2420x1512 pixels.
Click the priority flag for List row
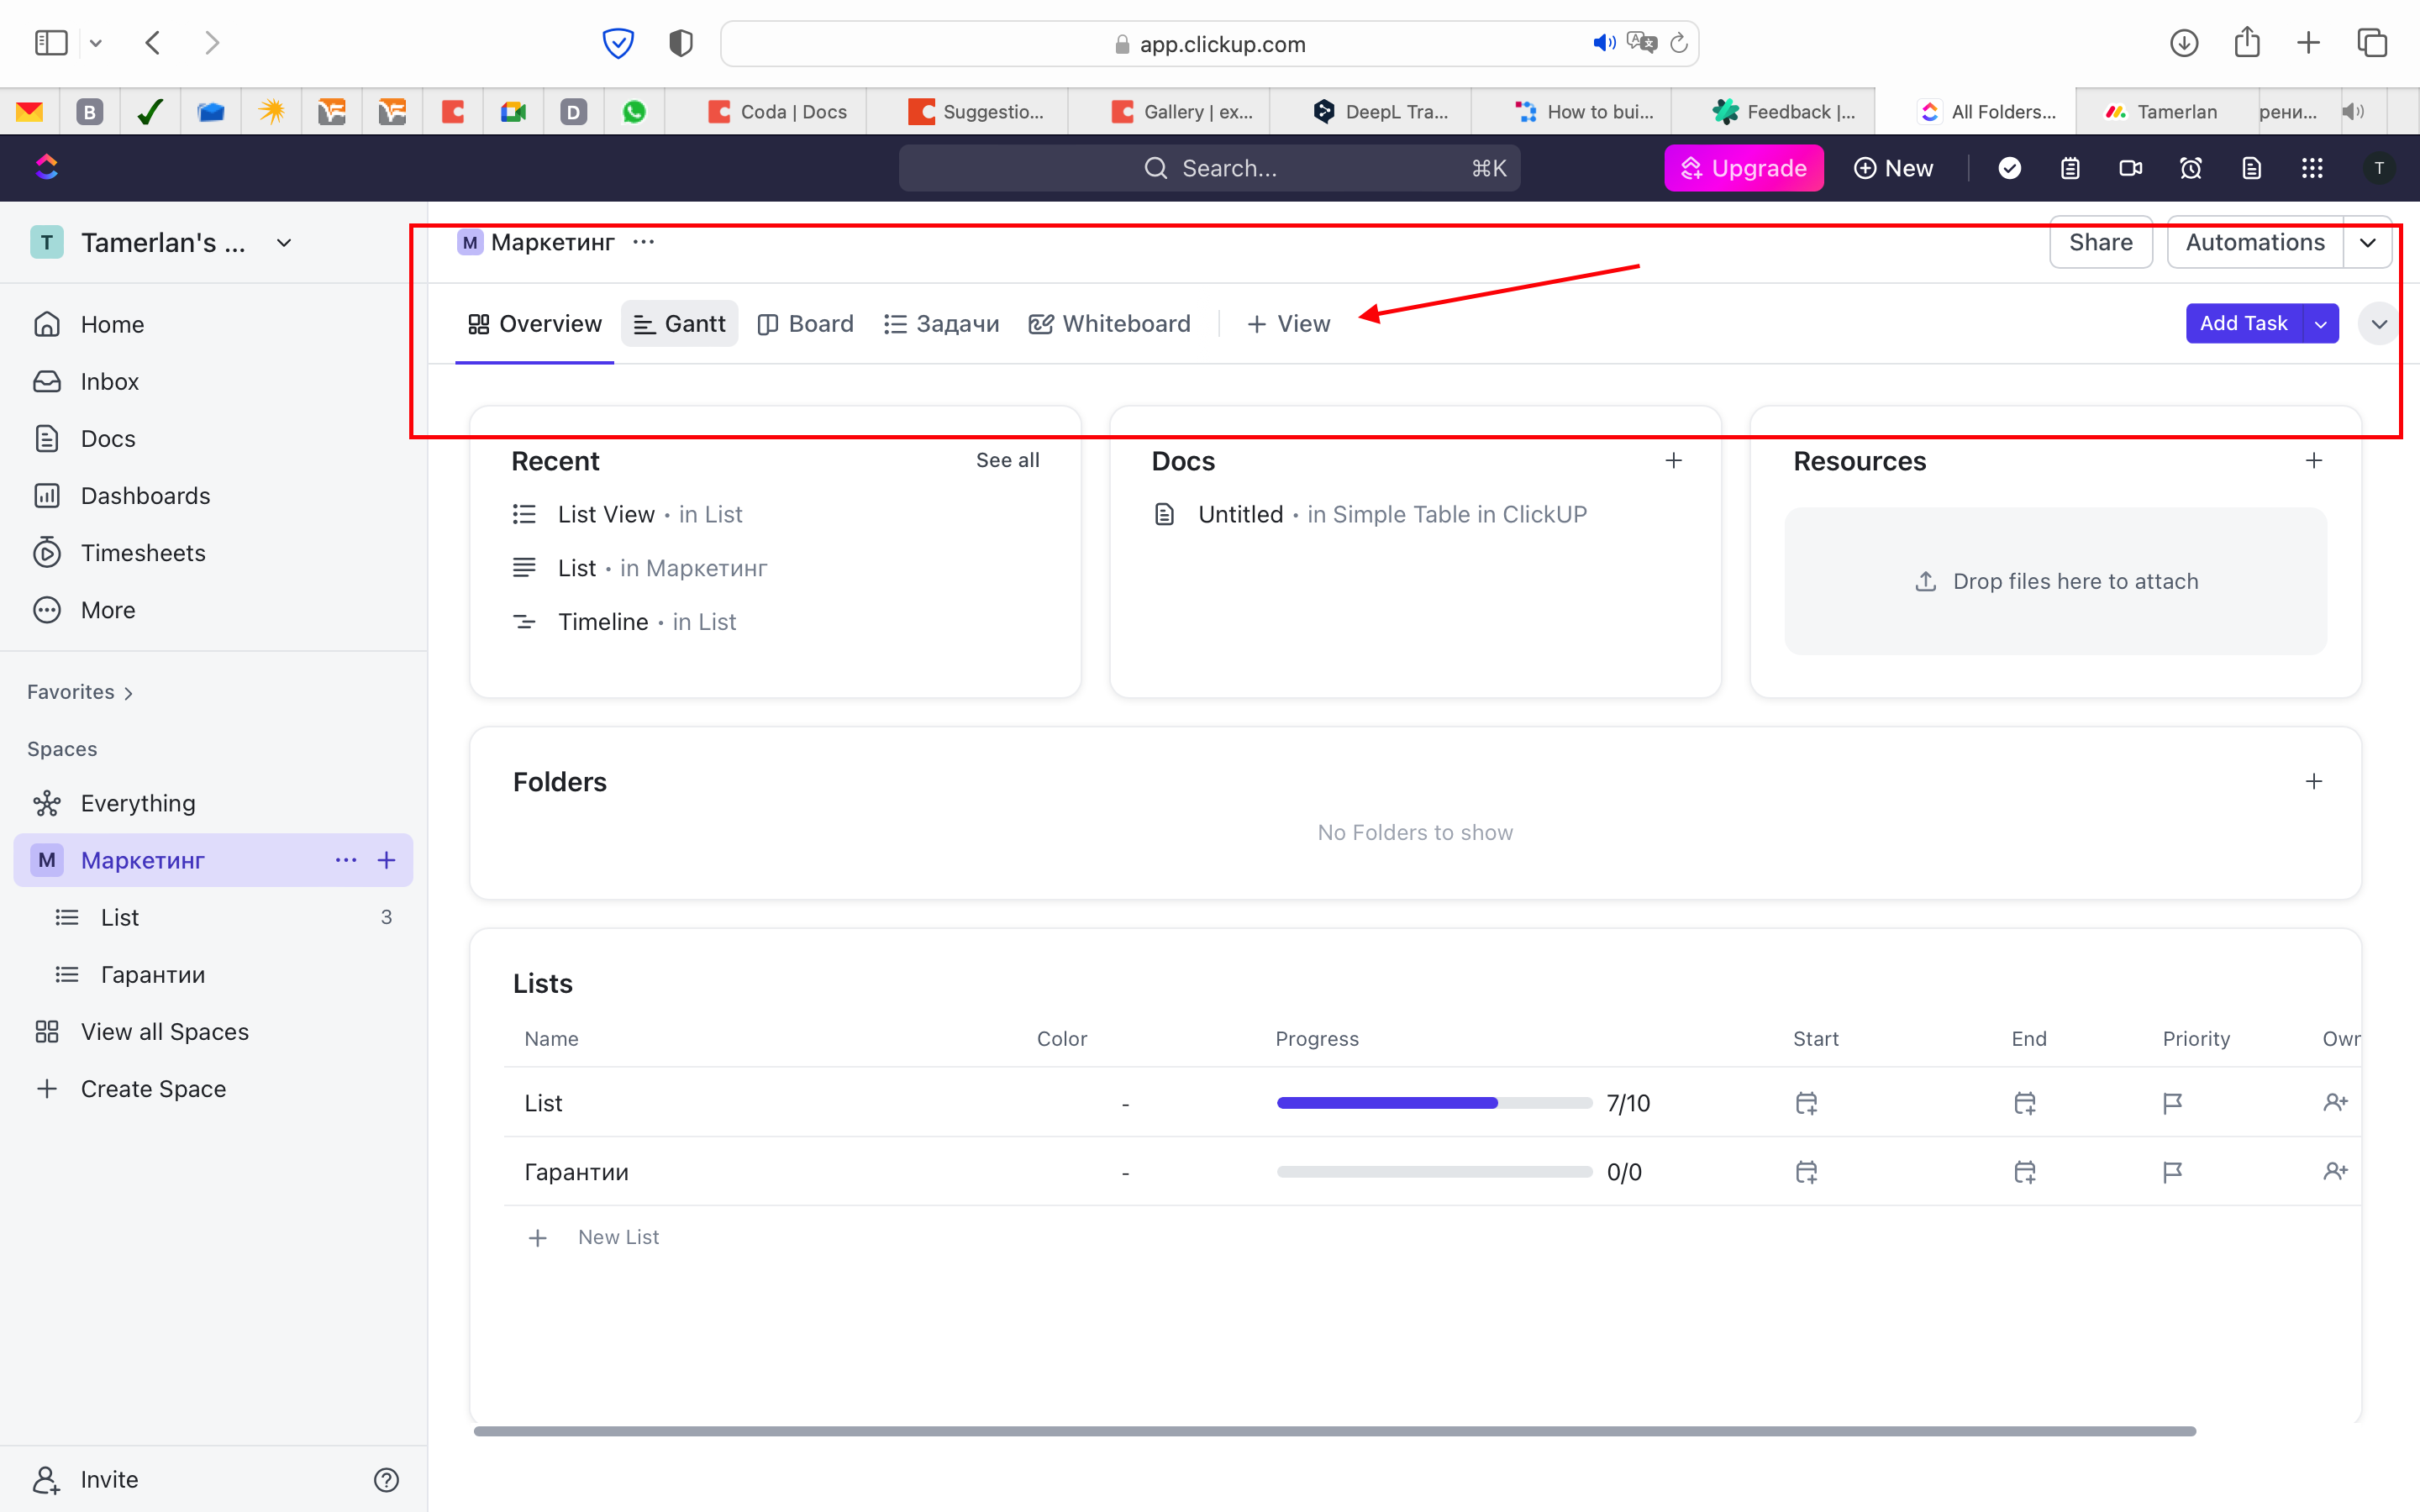point(2172,1103)
